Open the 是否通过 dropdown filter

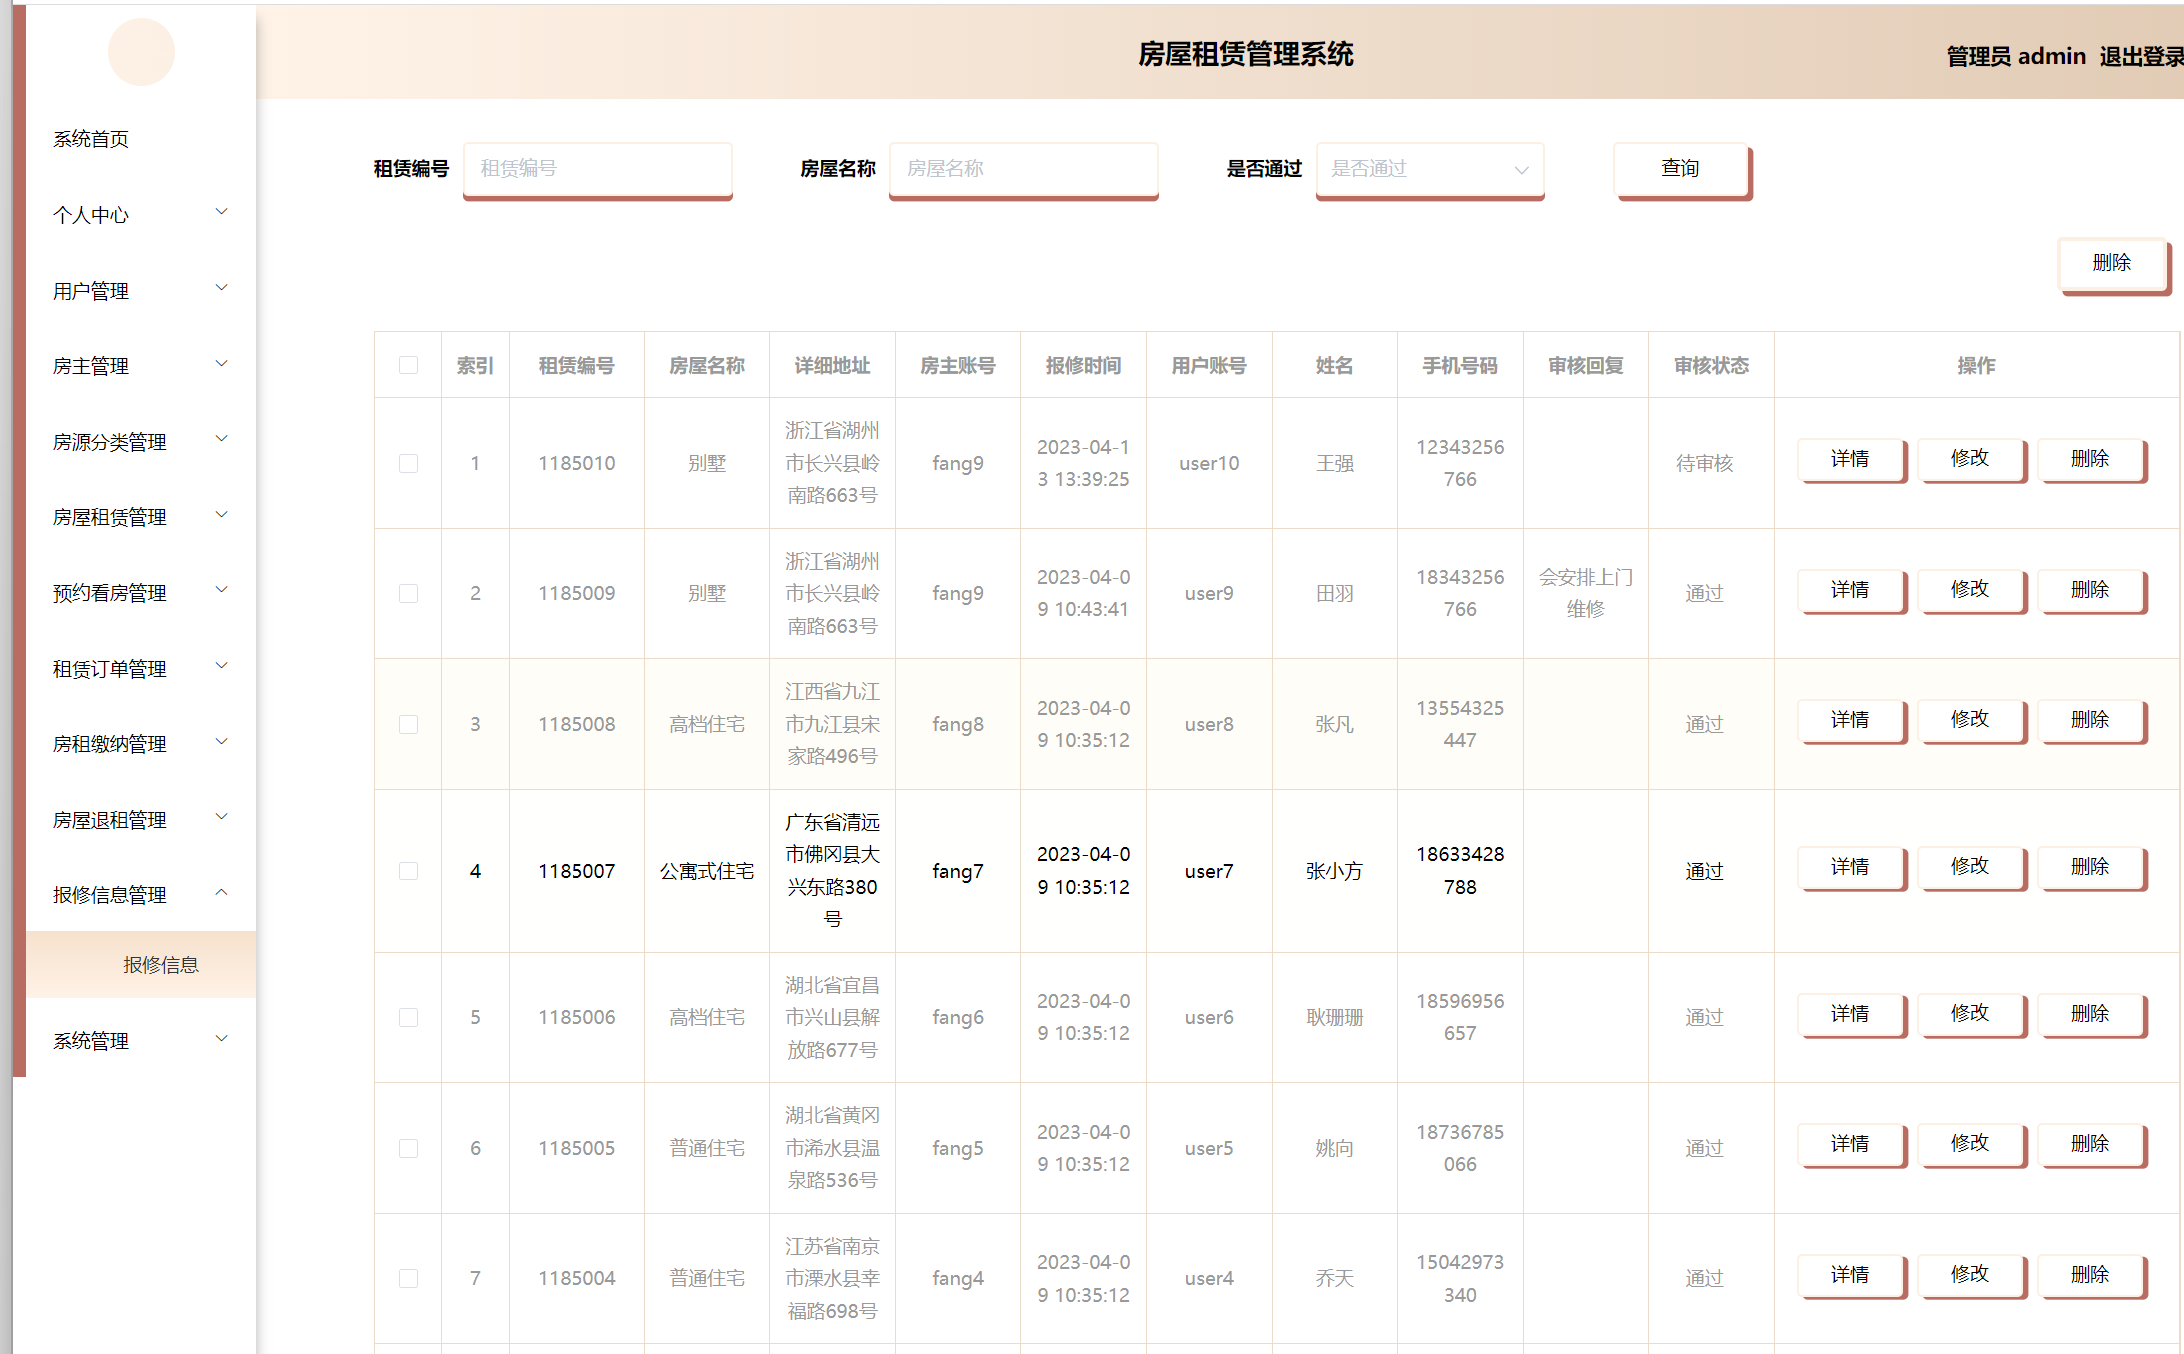1429,169
